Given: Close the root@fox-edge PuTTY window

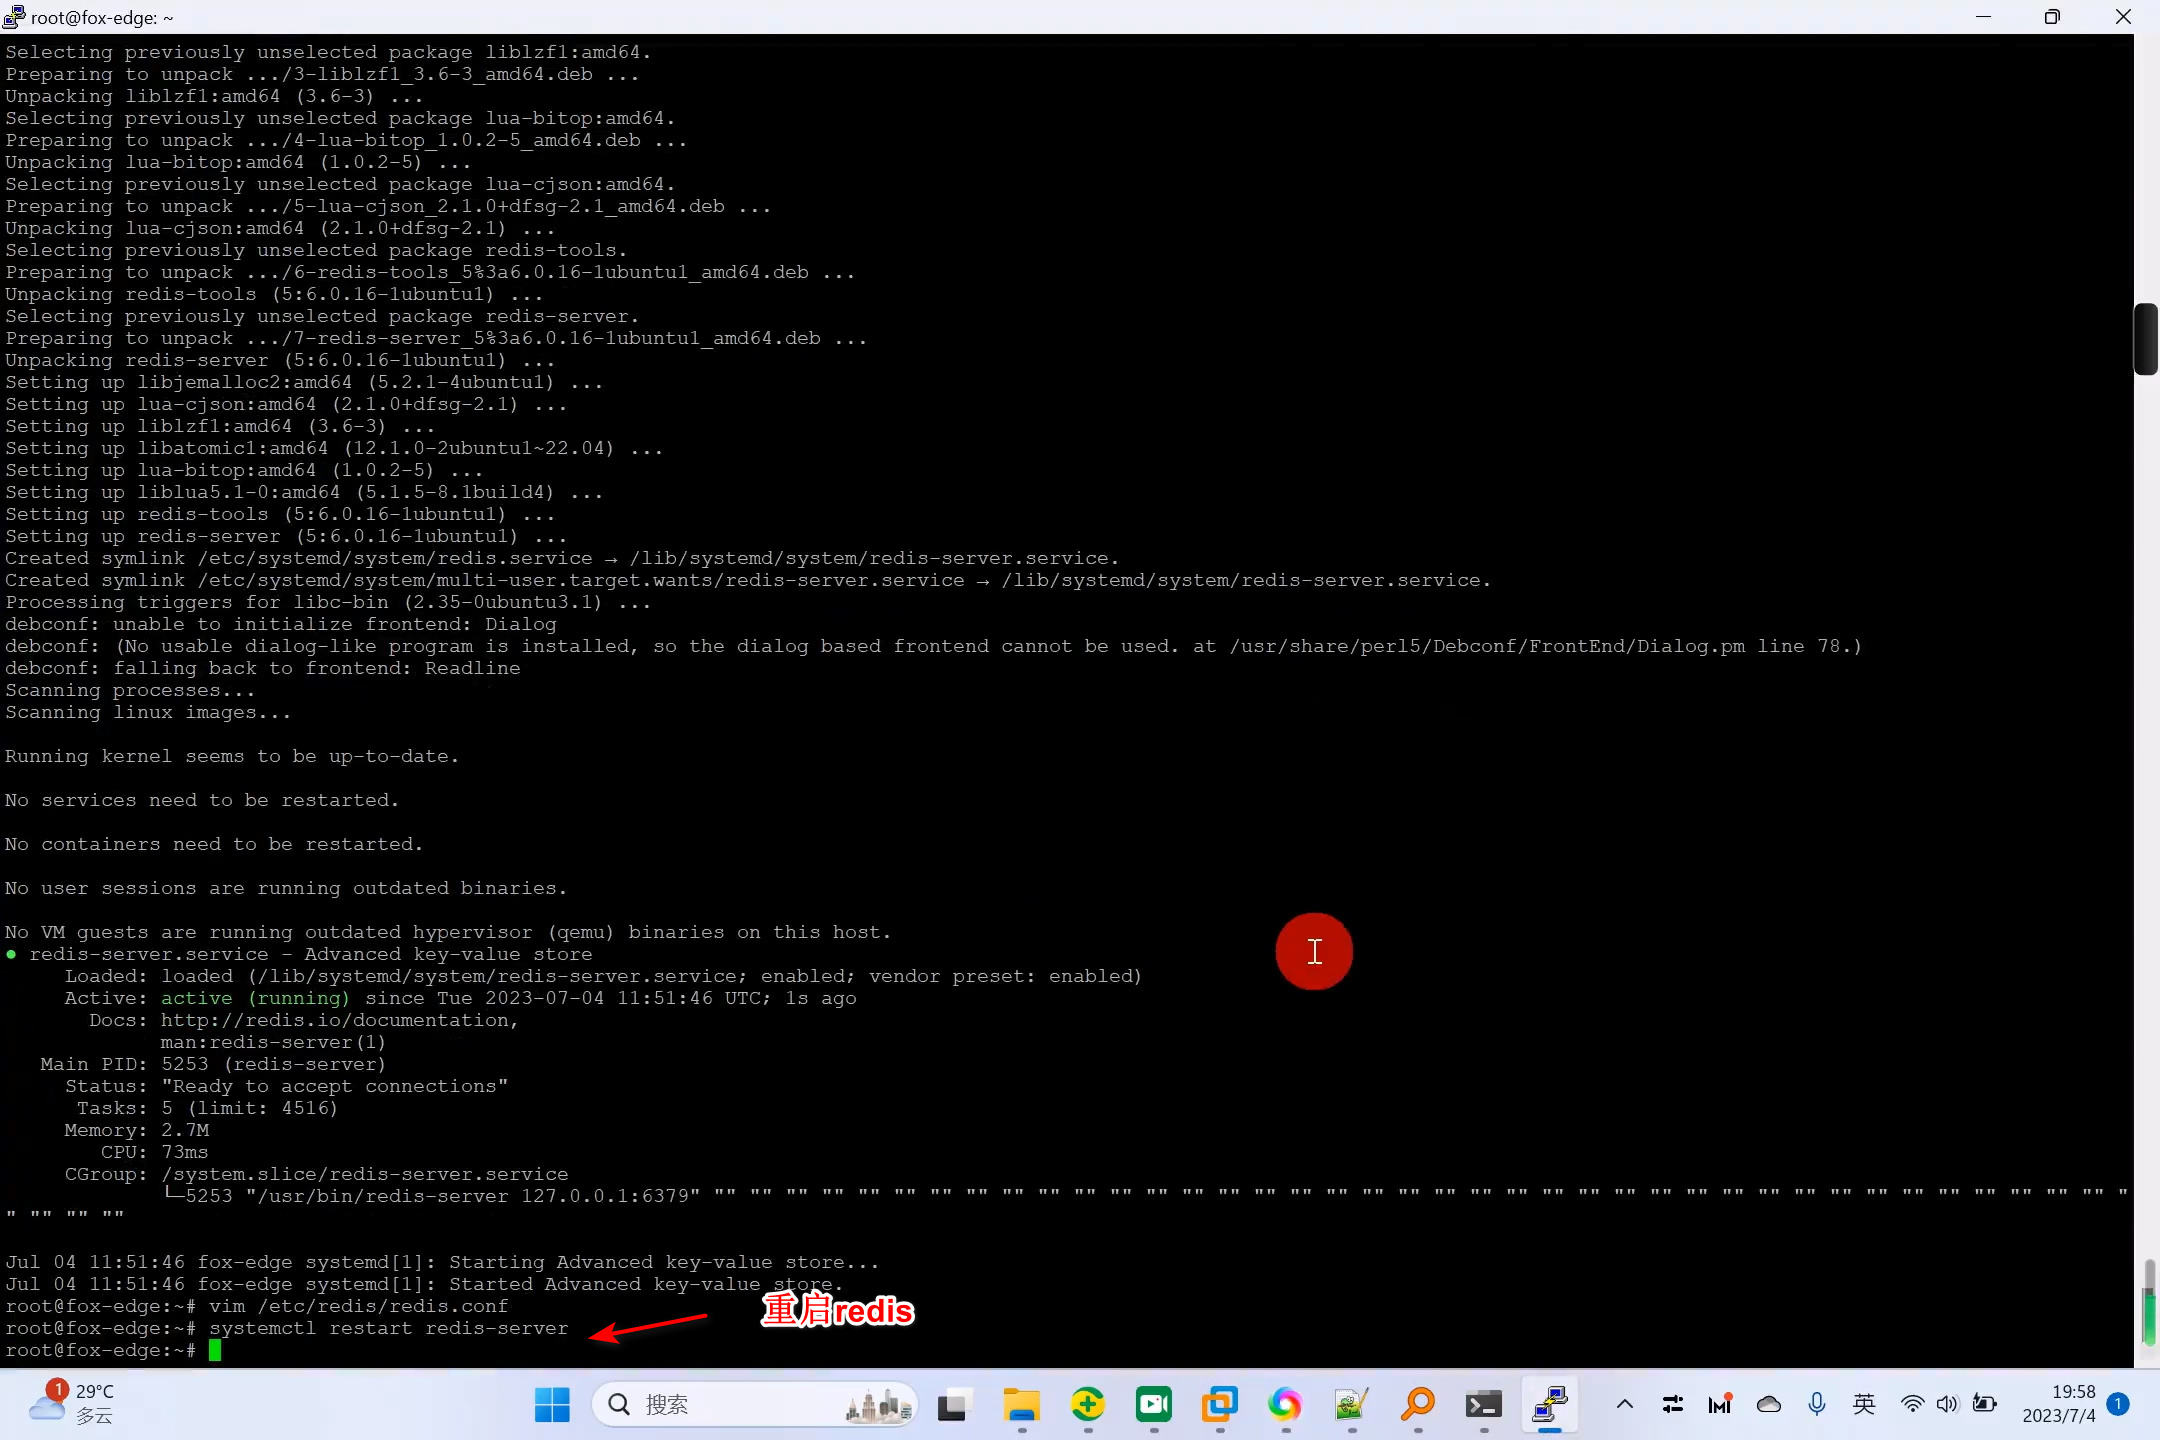Looking at the screenshot, I should 2124,17.
